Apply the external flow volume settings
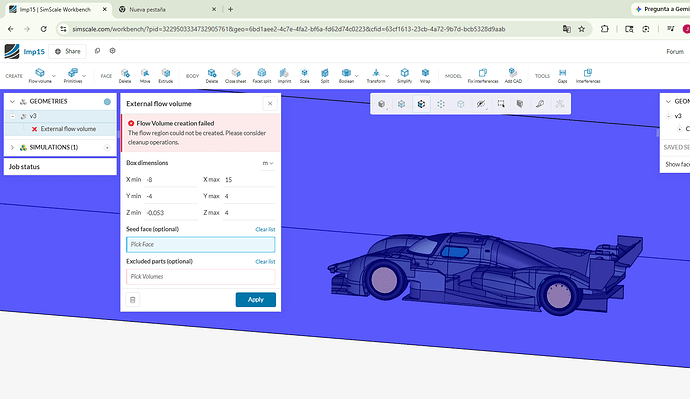The height and width of the screenshot is (399, 690). (256, 300)
